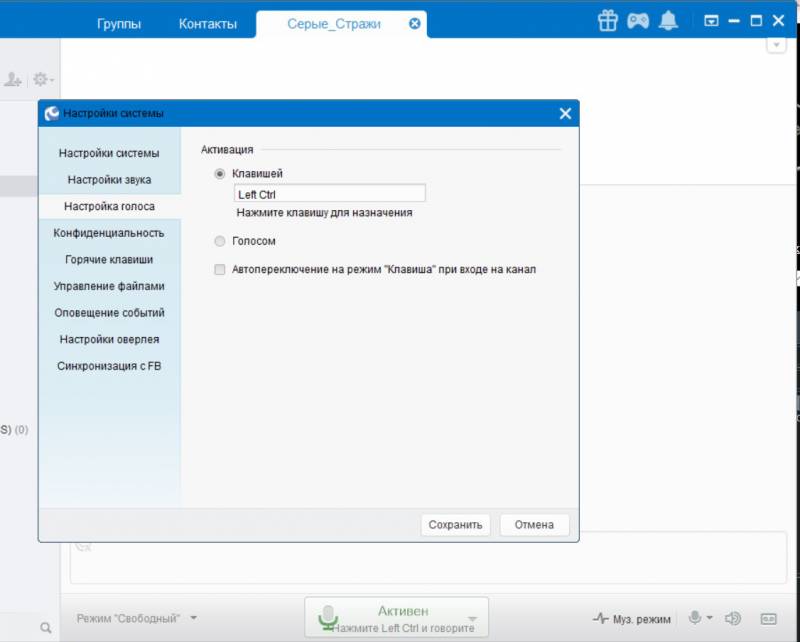This screenshot has height=642, width=800.
Task: Switch to the Контакты tab
Action: 208,24
